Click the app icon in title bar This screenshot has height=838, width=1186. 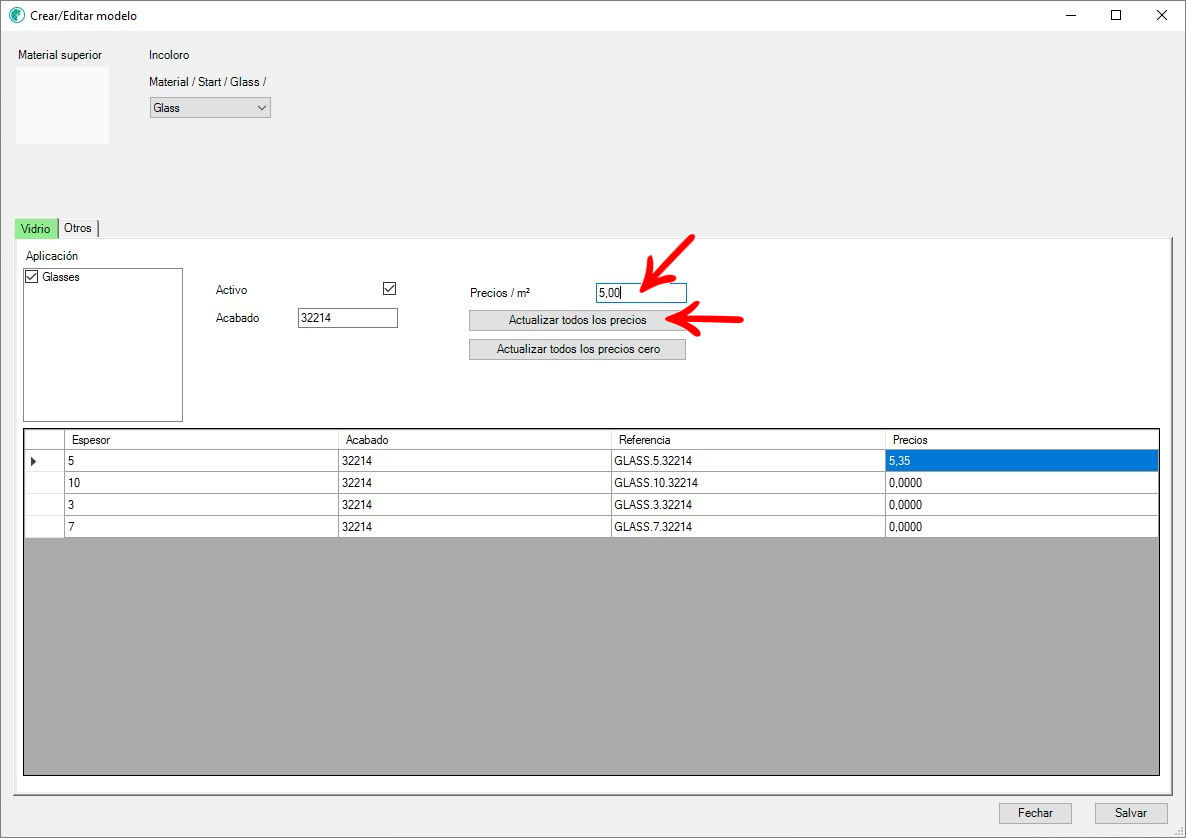click(16, 16)
